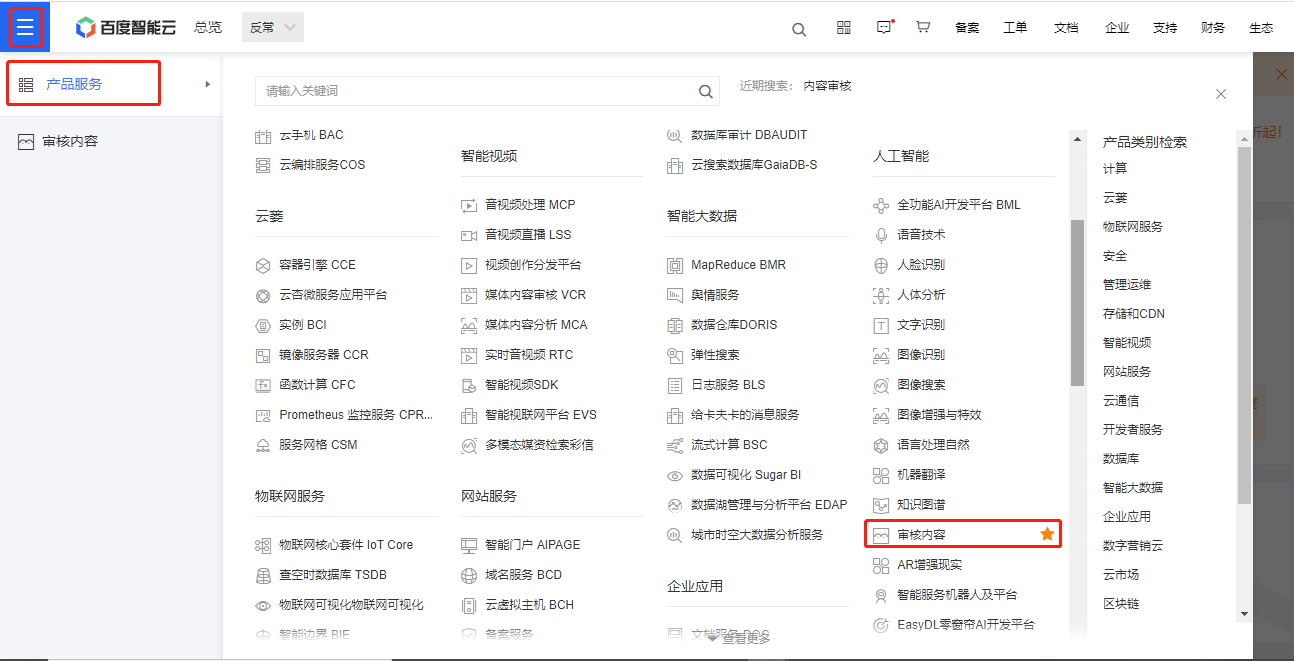The height and width of the screenshot is (661, 1294).
Task: Open 支持 in top navigation
Action: click(1165, 28)
